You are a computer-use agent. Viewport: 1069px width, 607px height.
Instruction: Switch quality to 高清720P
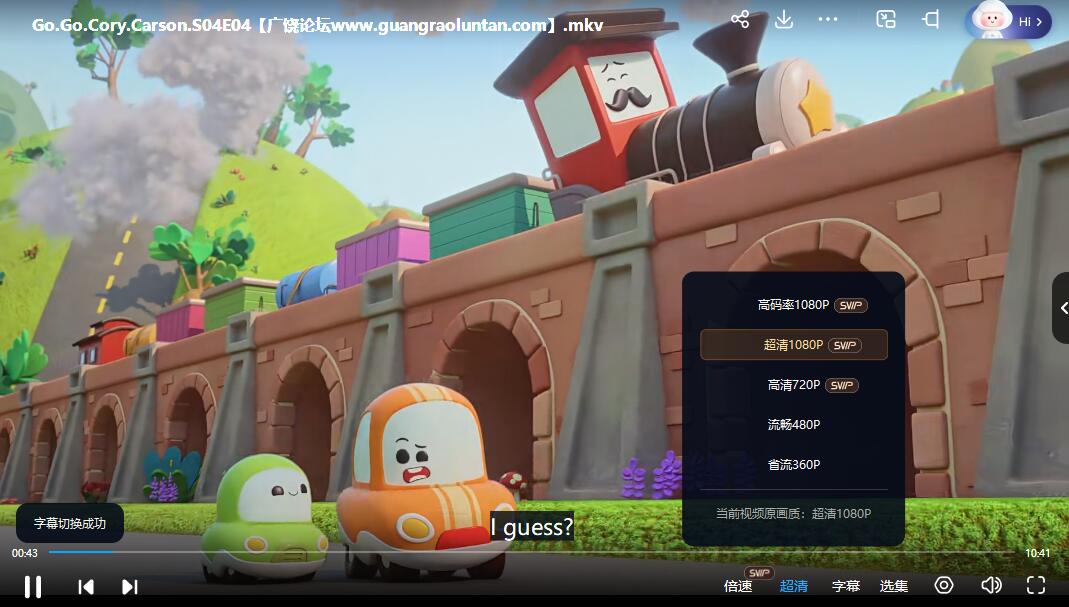click(794, 385)
